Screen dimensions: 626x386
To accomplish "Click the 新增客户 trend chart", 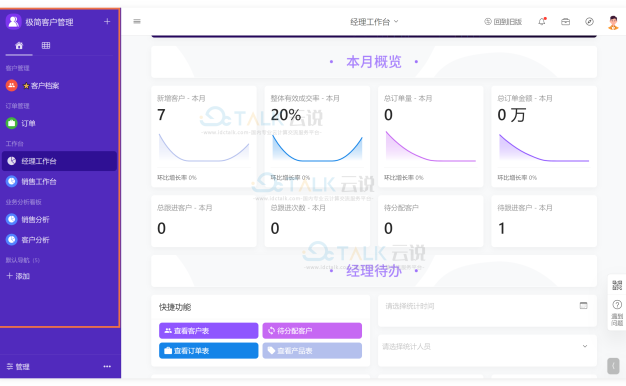I will (x=204, y=148).
